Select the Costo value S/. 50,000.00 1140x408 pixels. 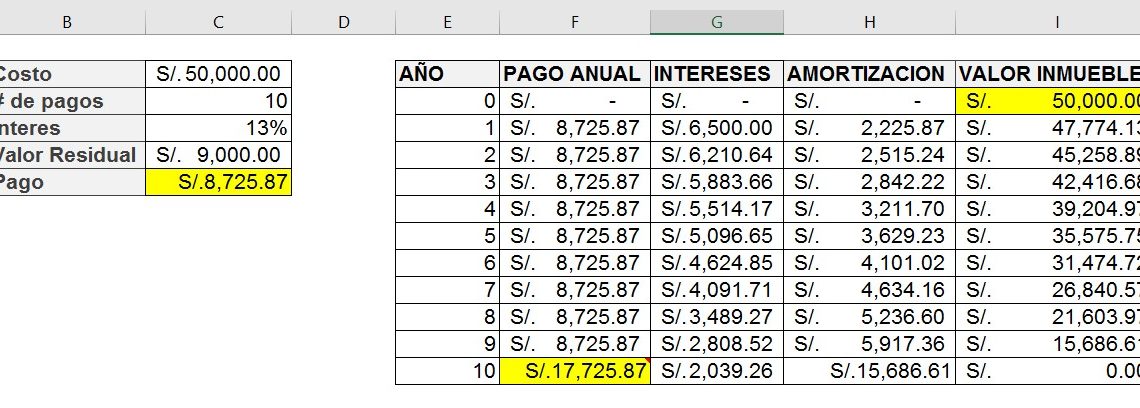point(218,74)
